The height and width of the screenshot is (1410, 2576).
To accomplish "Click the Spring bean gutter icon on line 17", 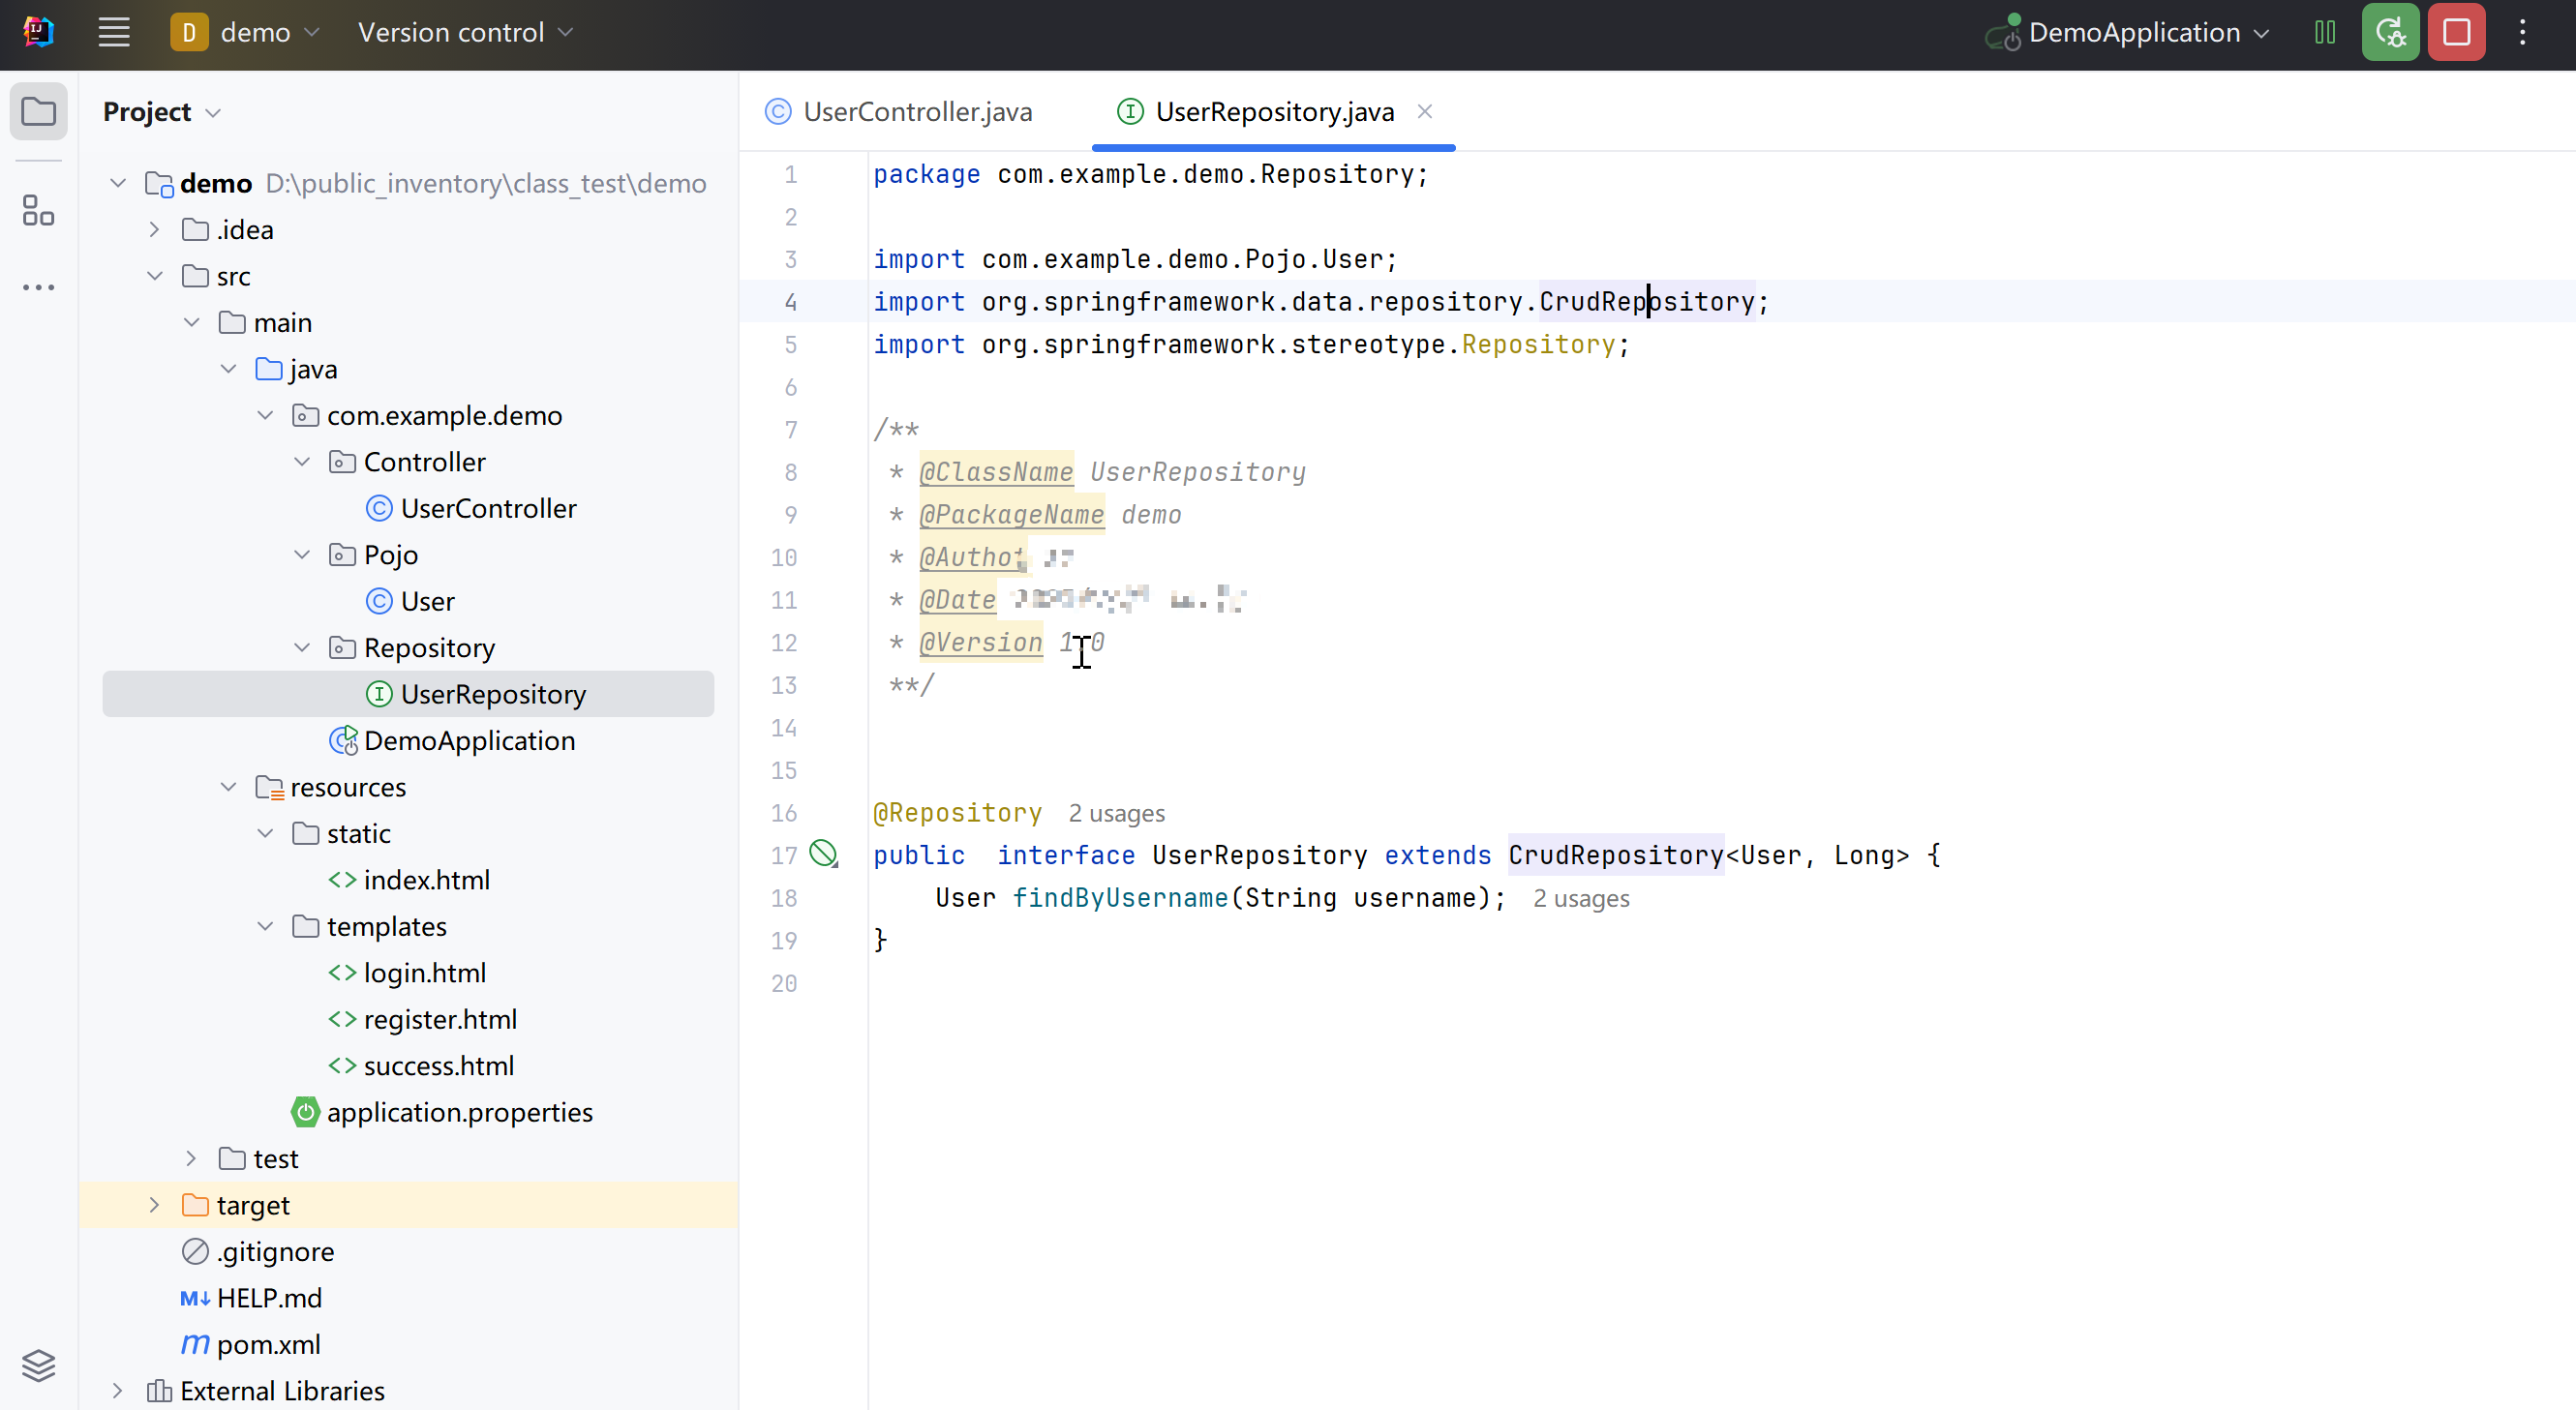I will point(824,854).
